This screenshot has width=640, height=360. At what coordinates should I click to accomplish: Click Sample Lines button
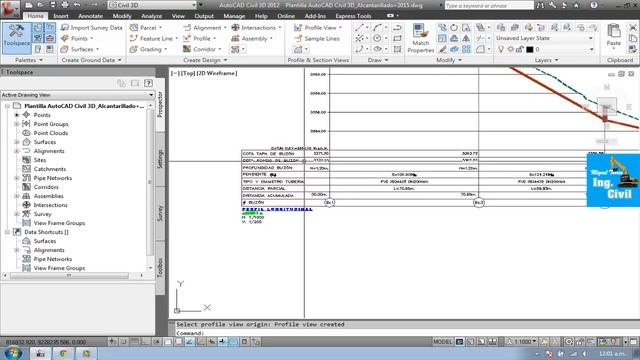pyautogui.click(x=317, y=38)
